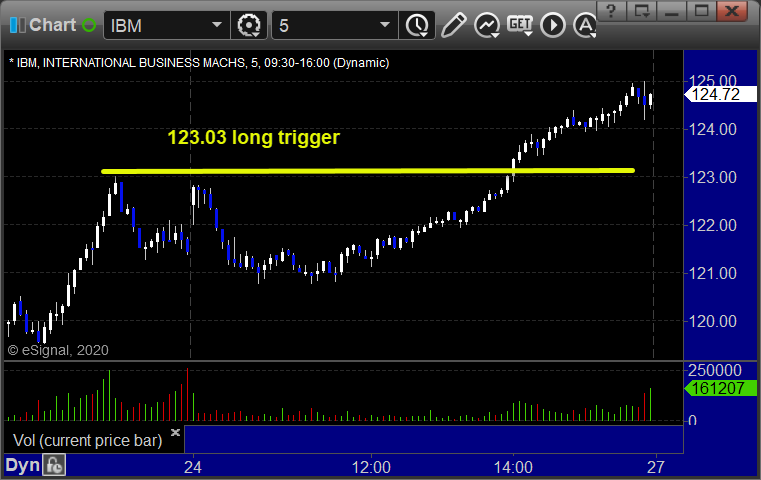The height and width of the screenshot is (480, 761).
Task: Open the time template clock menu
Action: coord(417,25)
